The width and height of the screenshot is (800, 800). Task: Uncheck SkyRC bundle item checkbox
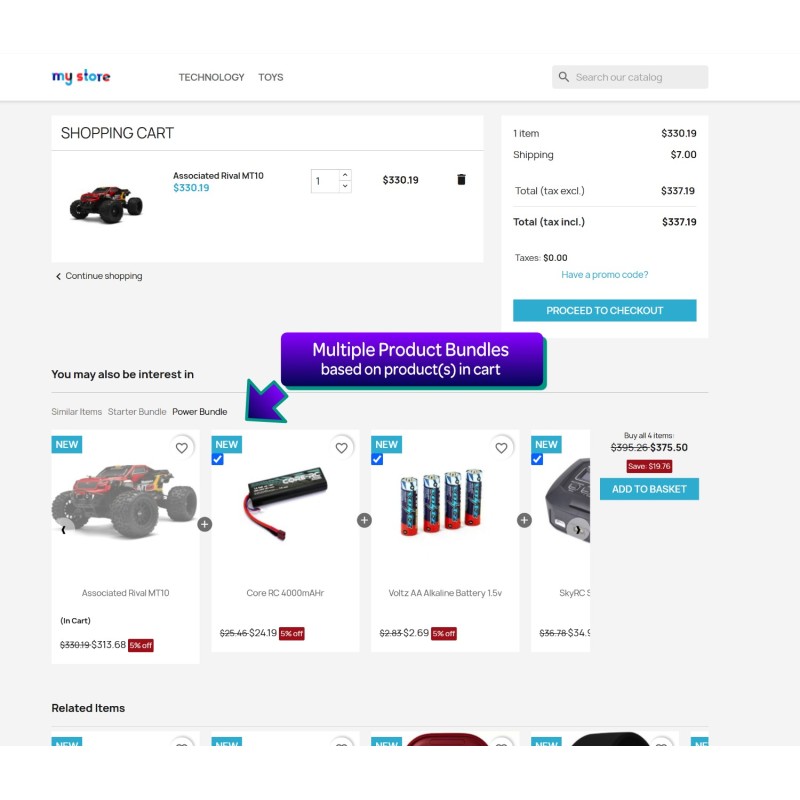[x=537, y=459]
